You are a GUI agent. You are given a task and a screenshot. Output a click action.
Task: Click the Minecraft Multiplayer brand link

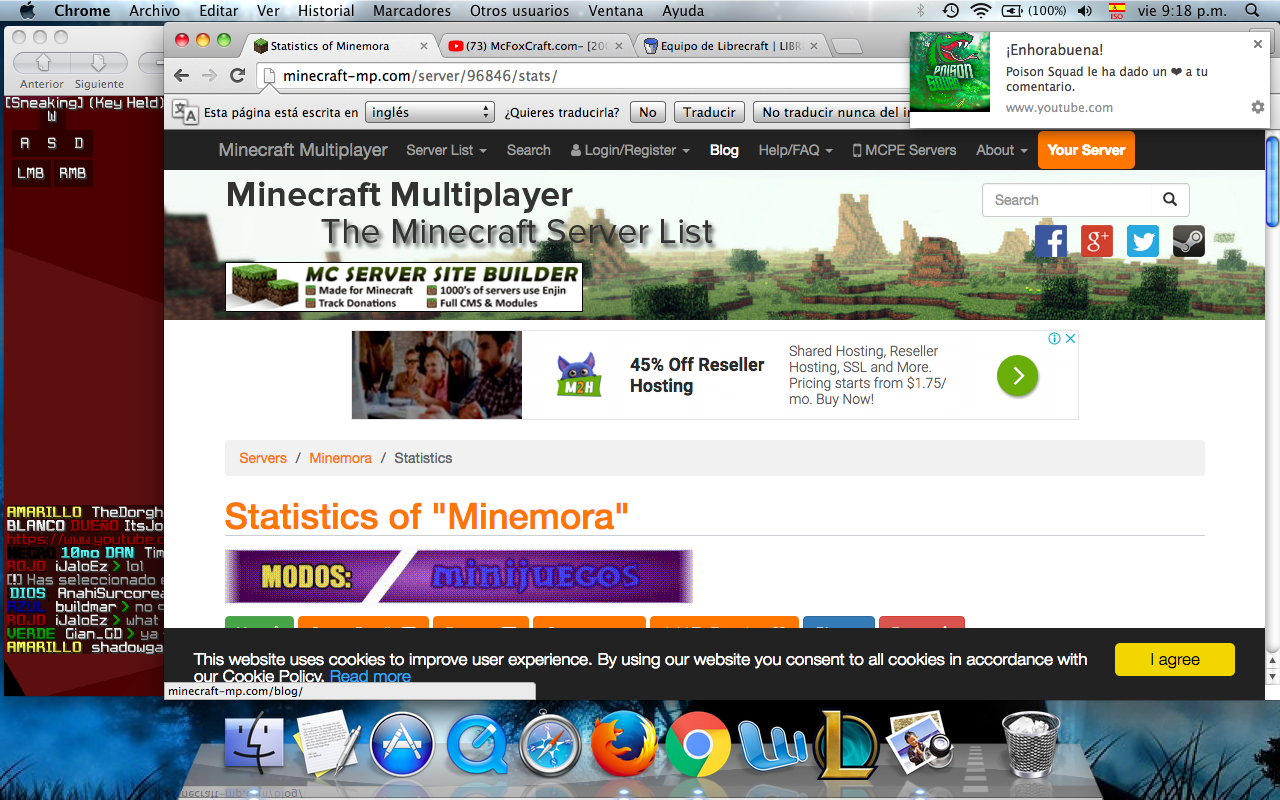click(303, 150)
